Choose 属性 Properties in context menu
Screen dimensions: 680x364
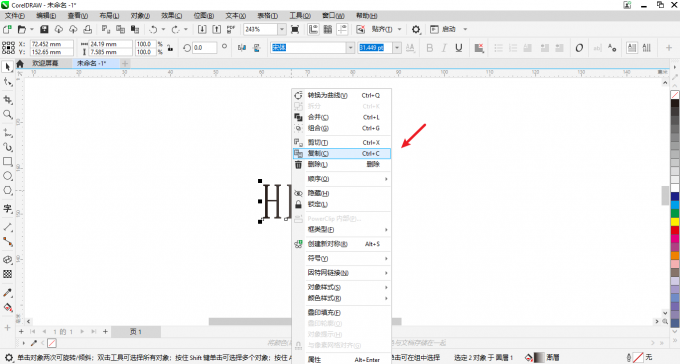tap(342, 360)
